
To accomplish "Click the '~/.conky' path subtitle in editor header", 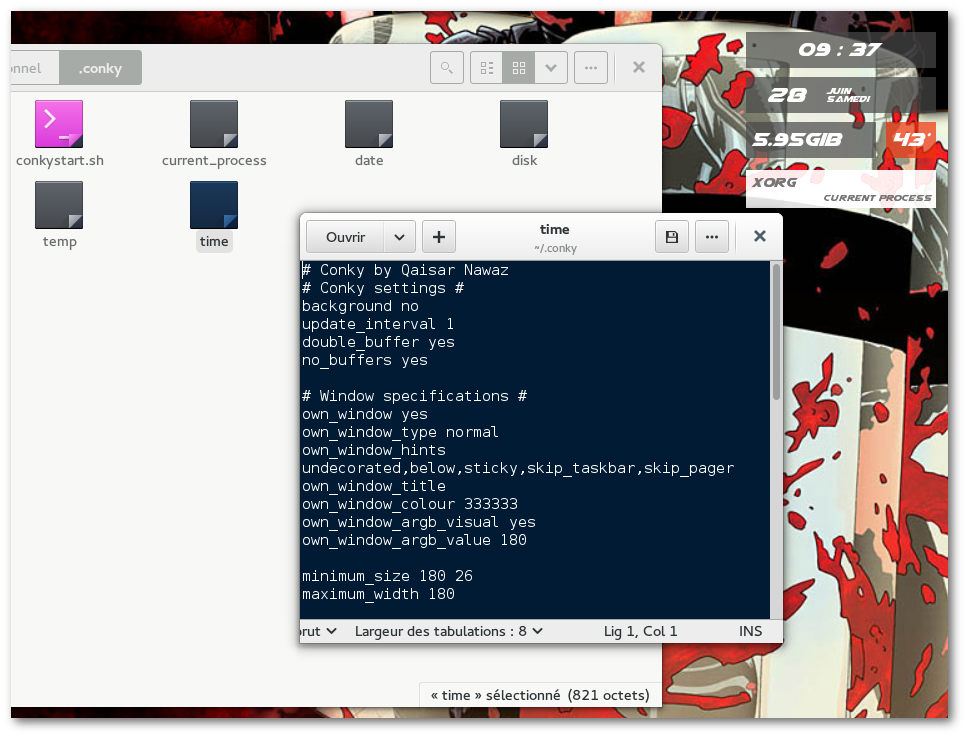I will [x=555, y=248].
